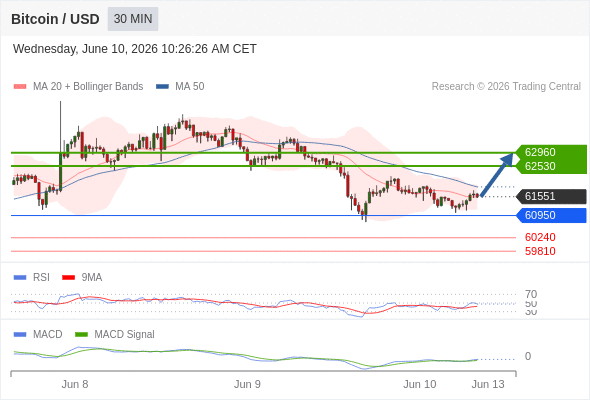The width and height of the screenshot is (590, 400).
Task: Click the Jun 8 date axis label
Action: tap(75, 384)
